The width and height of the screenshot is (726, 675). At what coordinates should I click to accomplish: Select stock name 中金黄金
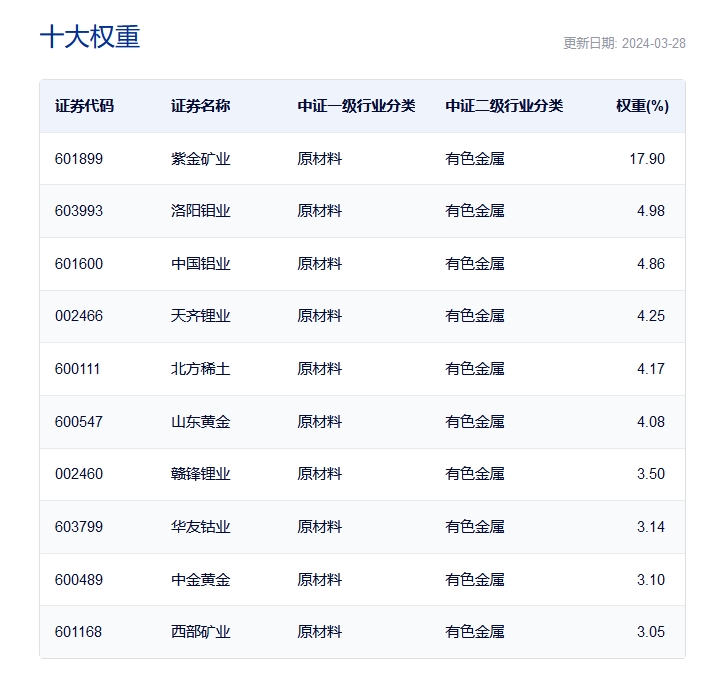click(x=200, y=580)
